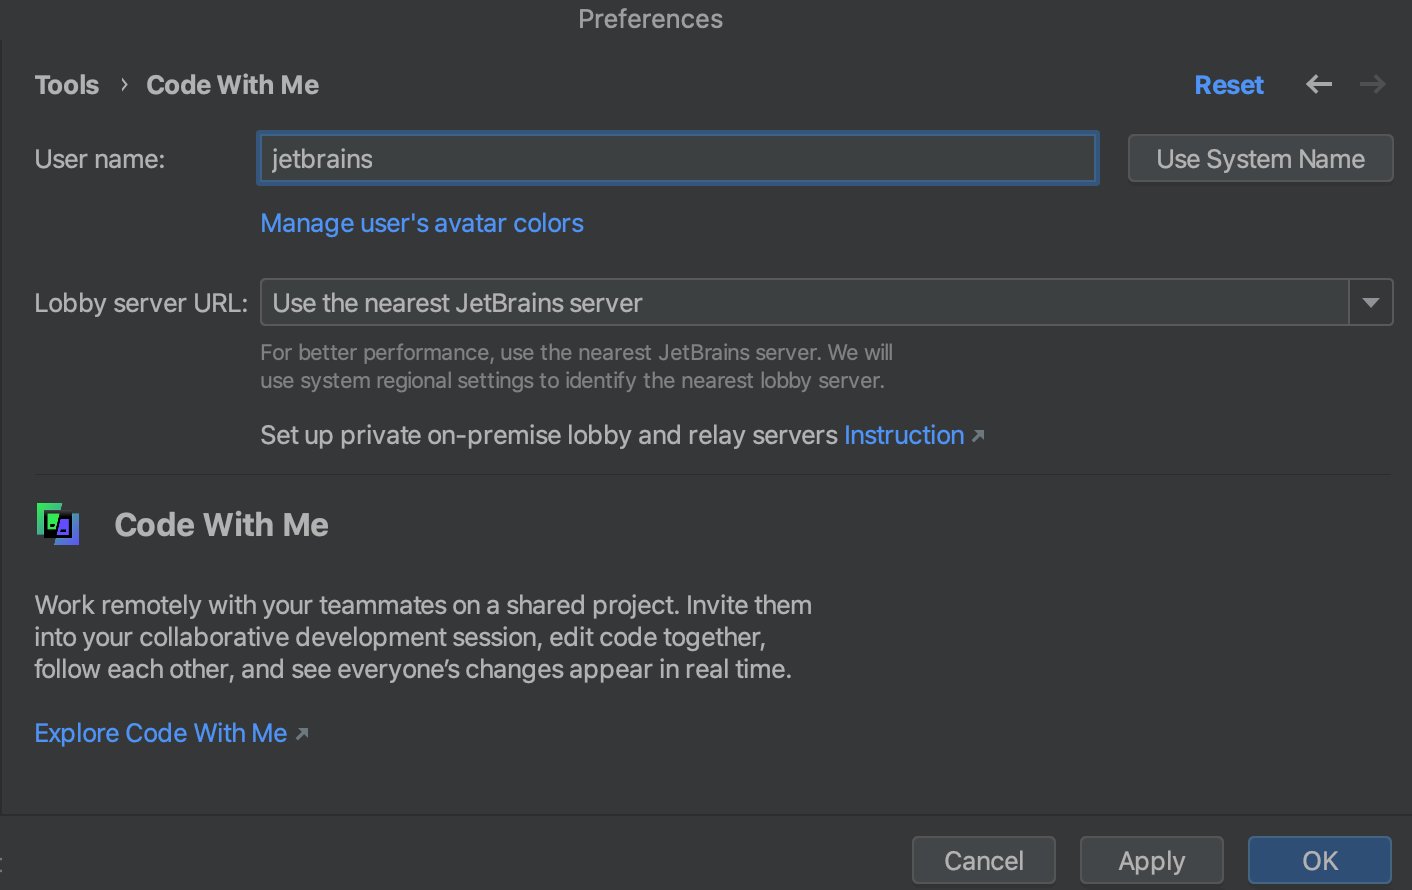Go to the Tools breadcrumb
1412x890 pixels.
(67, 85)
